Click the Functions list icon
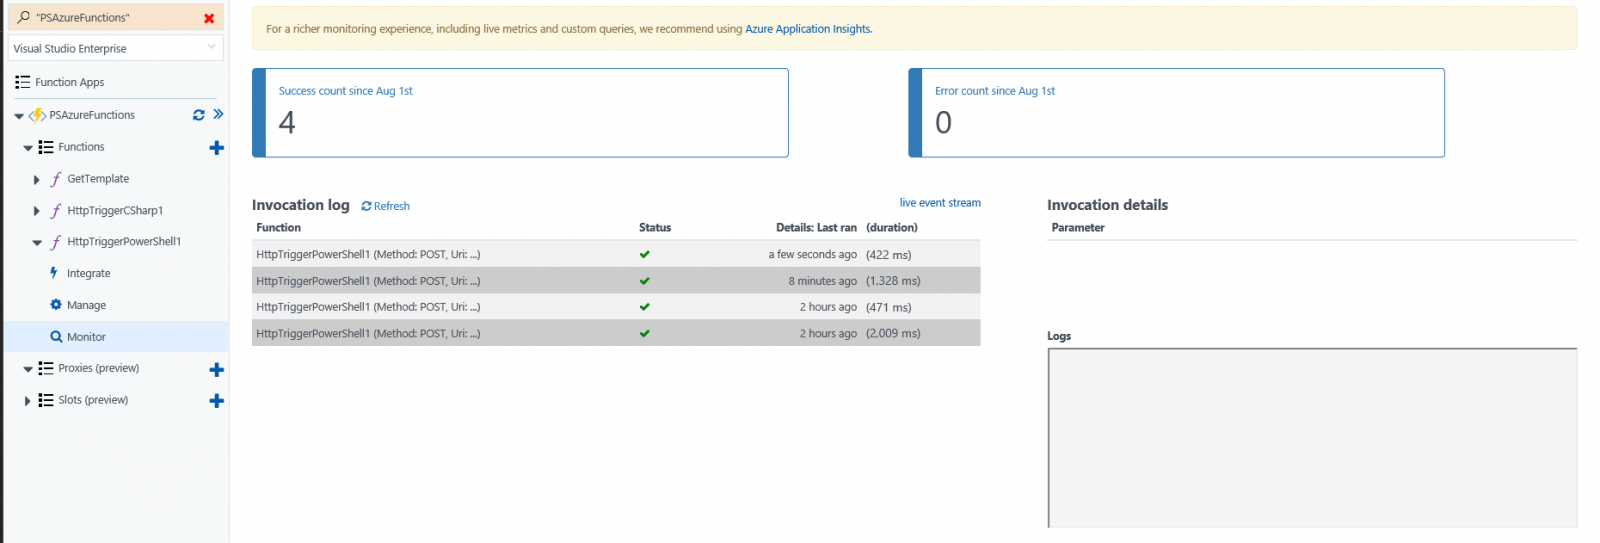 pyautogui.click(x=46, y=147)
